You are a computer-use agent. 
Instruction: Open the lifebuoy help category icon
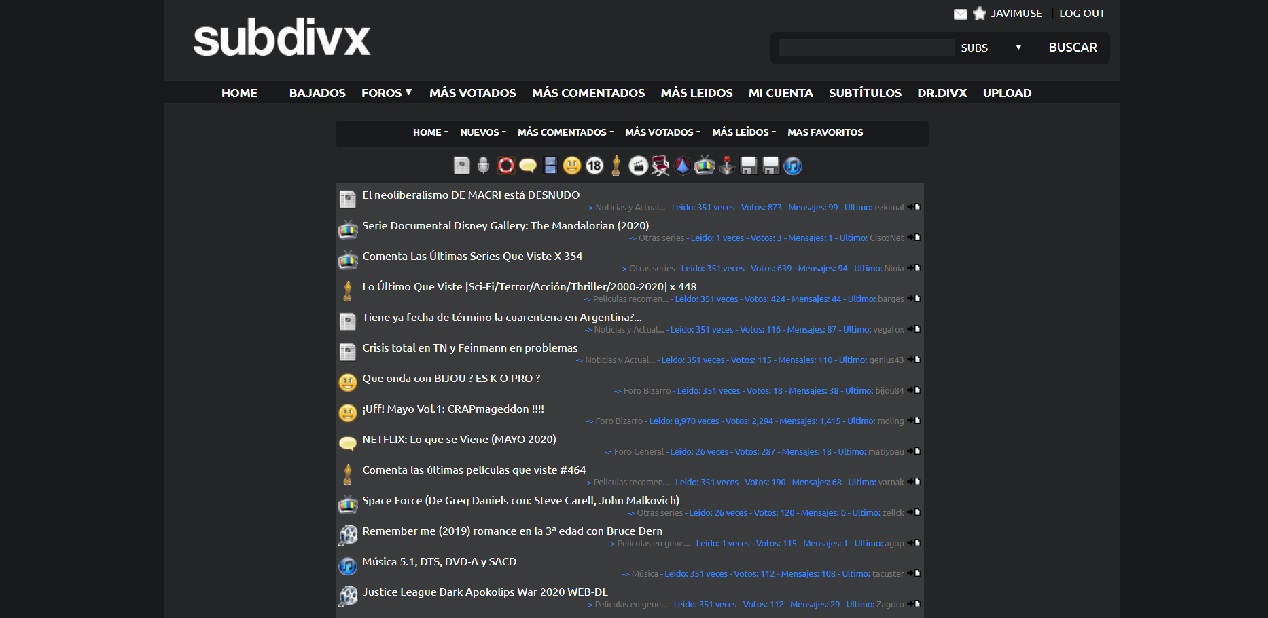point(507,165)
